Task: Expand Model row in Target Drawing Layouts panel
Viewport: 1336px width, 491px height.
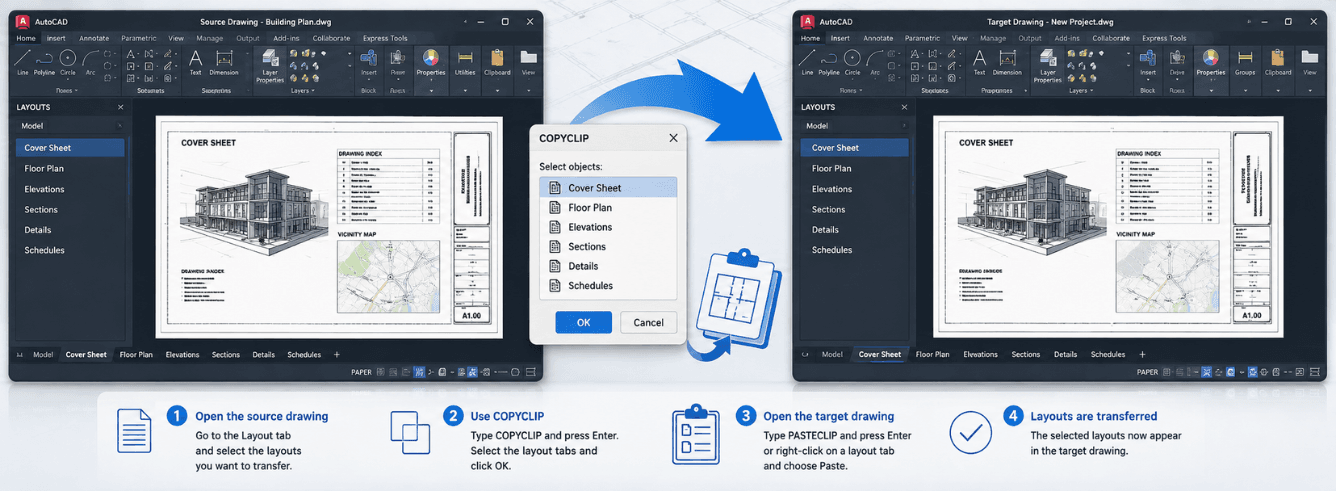Action: tap(903, 126)
